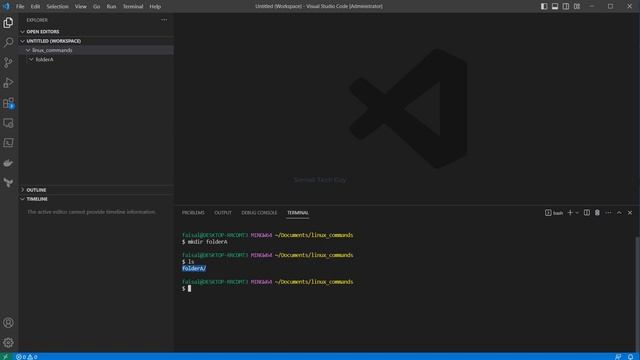This screenshot has width=640, height=360.
Task: Open the Manage gear icon
Action: point(8,342)
